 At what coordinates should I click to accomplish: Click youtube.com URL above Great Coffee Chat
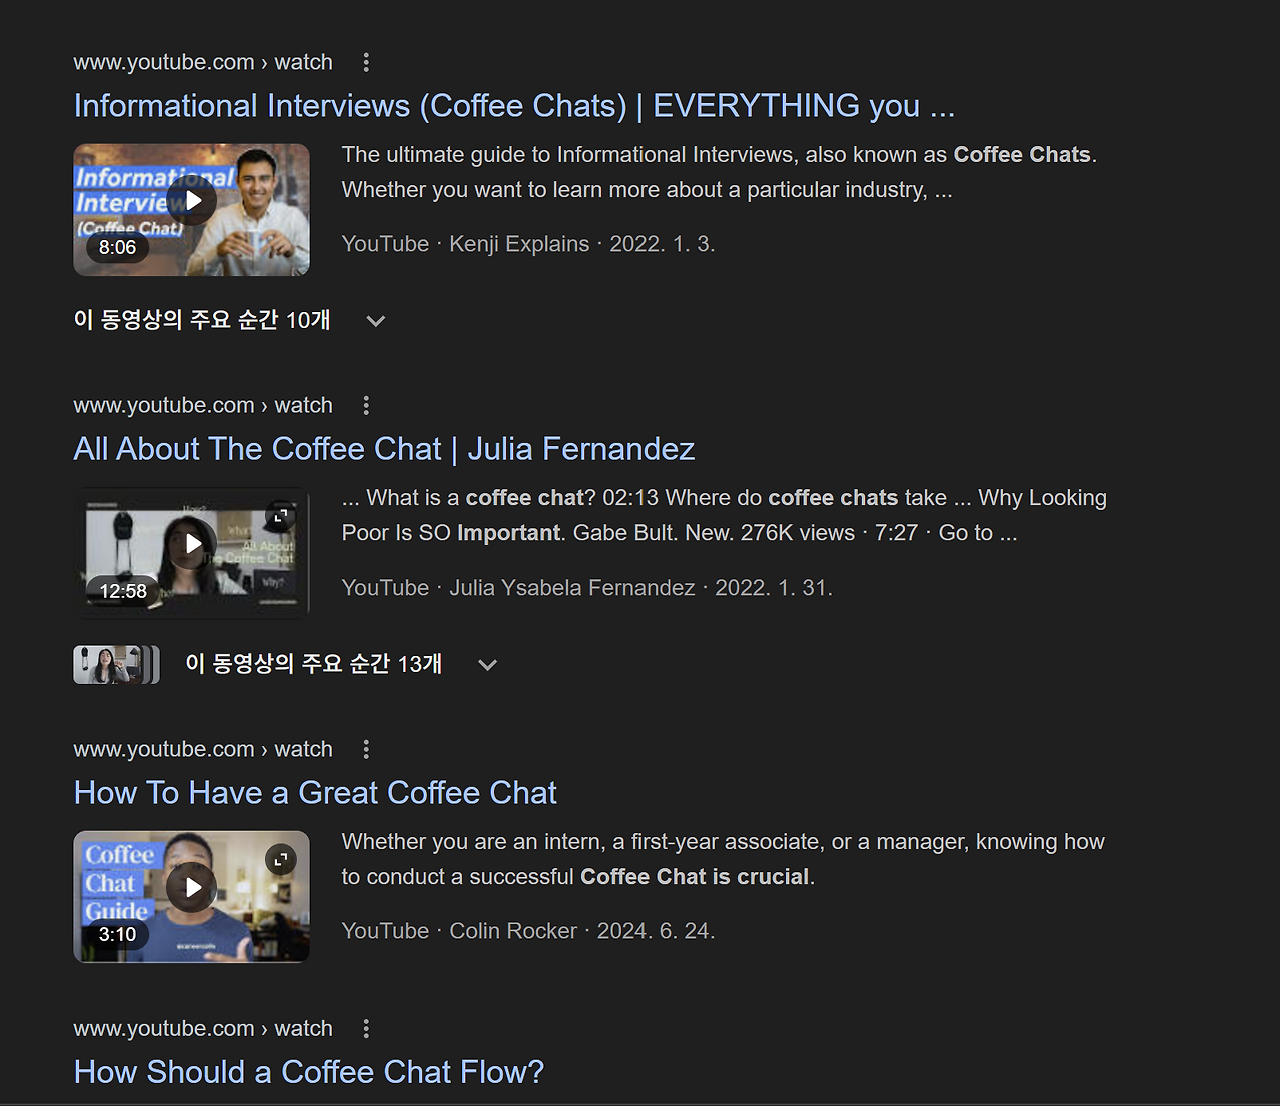tap(203, 749)
